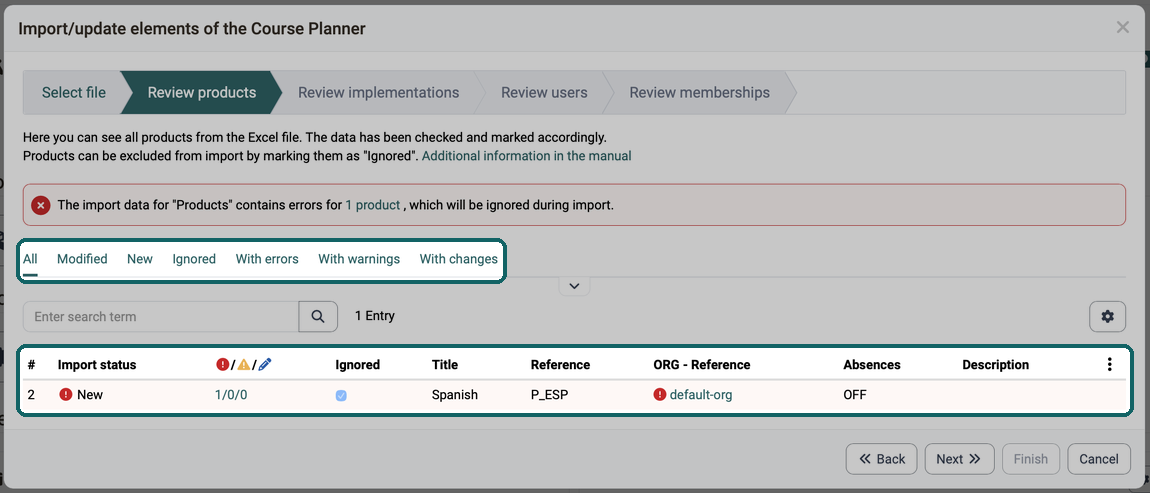Open Additional information in the manual link

click(527, 156)
